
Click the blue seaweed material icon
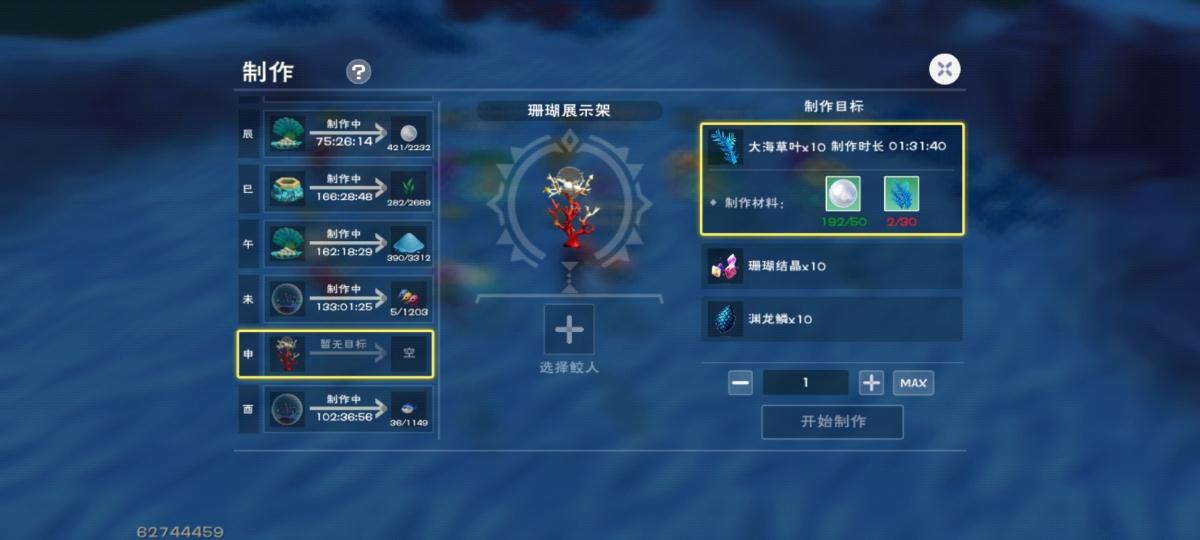(x=901, y=194)
